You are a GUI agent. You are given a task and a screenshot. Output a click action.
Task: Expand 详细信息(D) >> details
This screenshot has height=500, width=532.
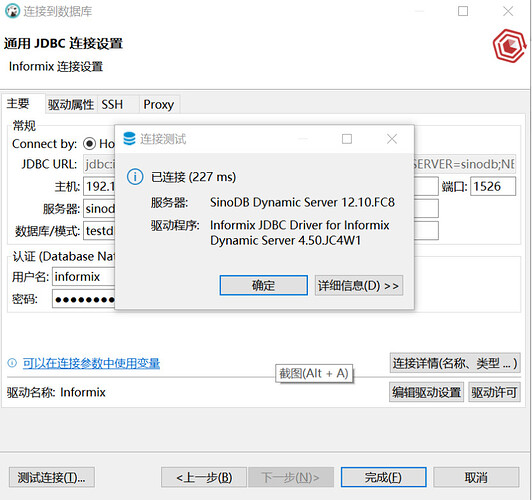[359, 285]
